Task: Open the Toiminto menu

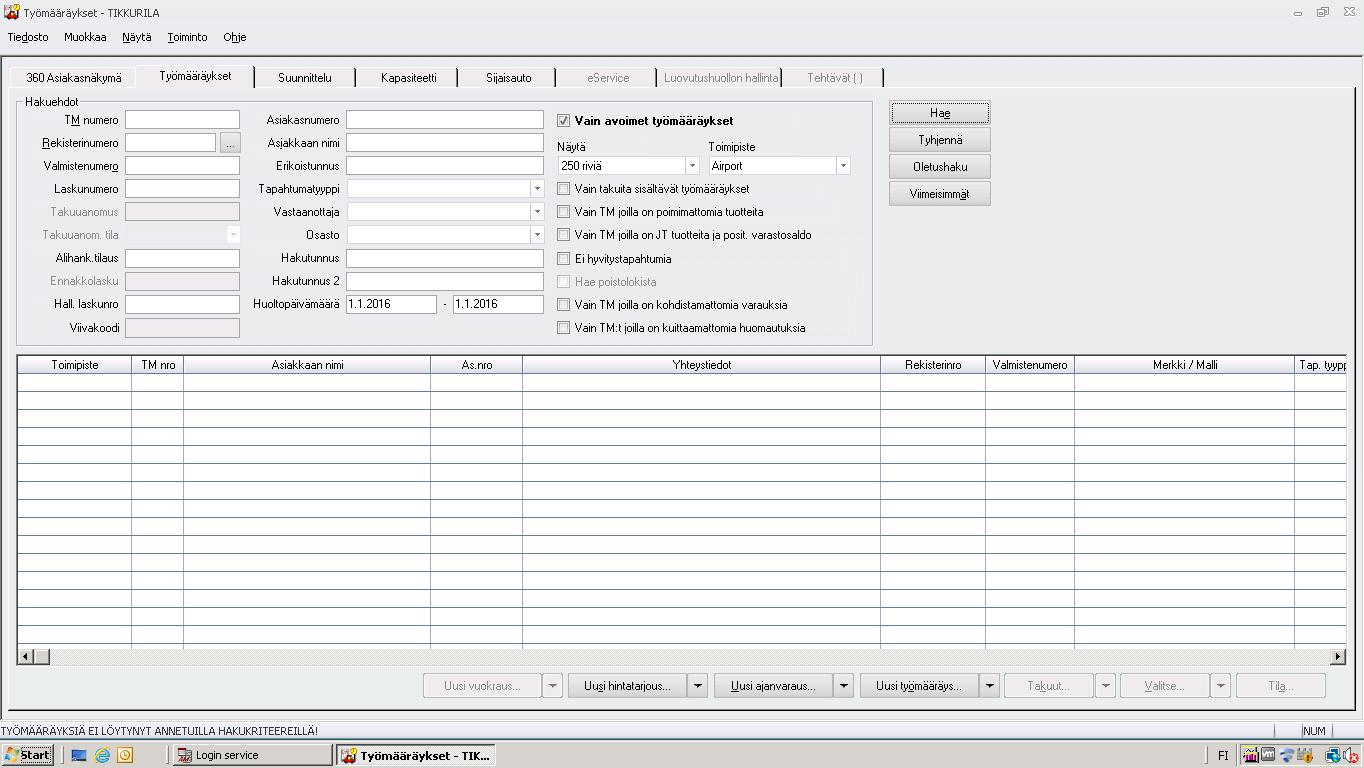Action: (187, 37)
